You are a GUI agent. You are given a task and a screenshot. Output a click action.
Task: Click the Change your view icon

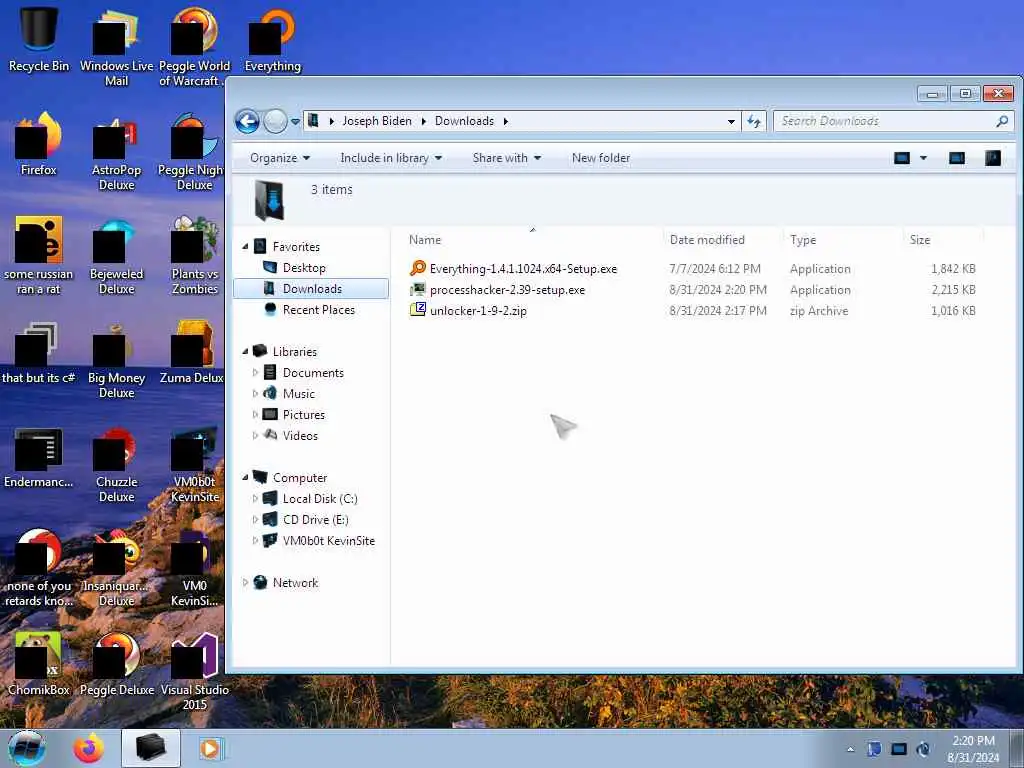pyautogui.click(x=902, y=158)
